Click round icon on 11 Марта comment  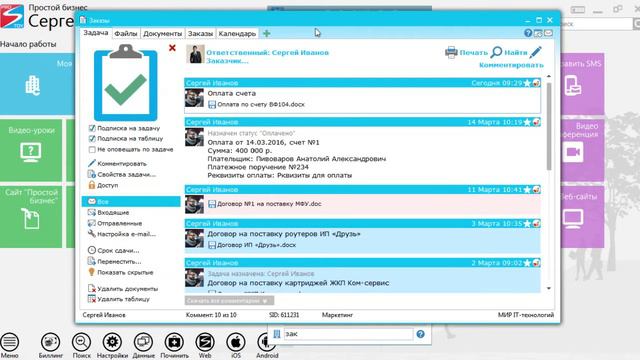536,190
